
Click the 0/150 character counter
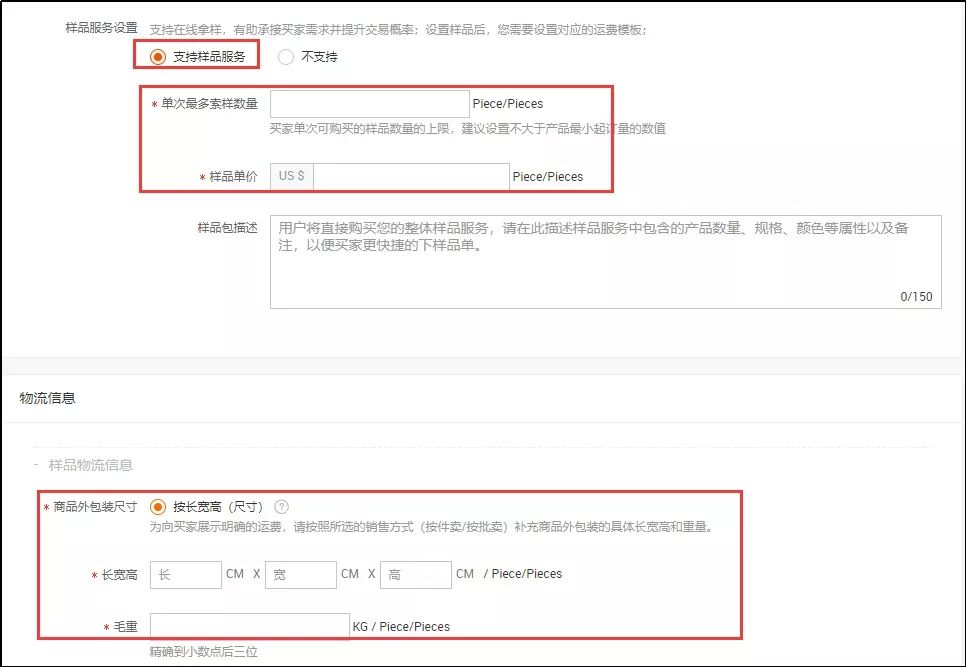point(917,296)
